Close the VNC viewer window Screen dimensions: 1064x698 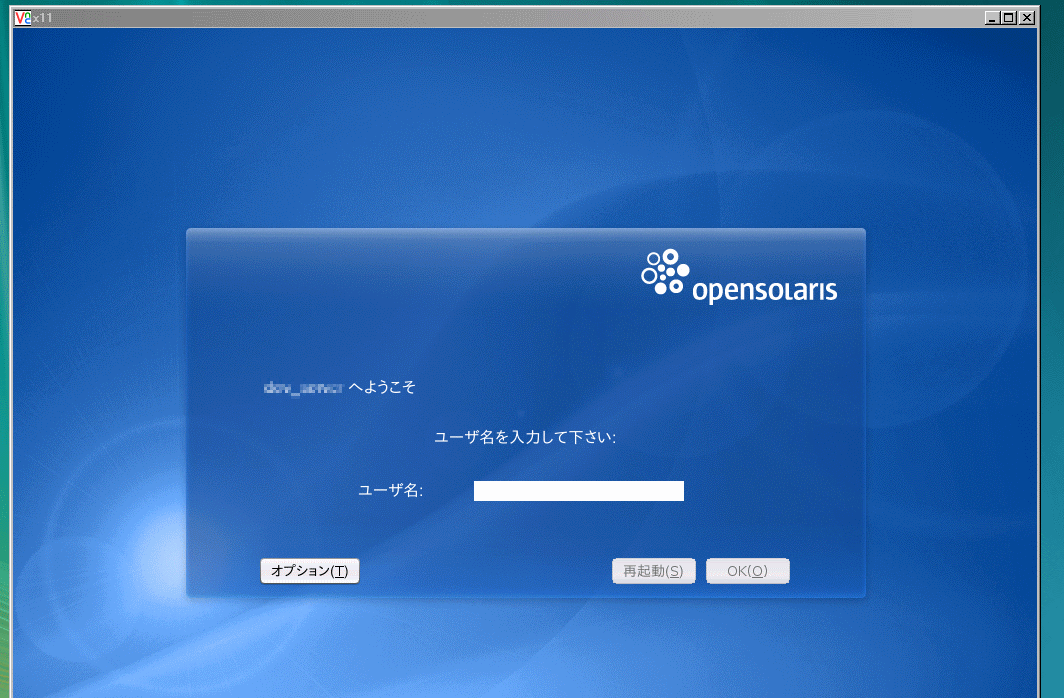pos(1026,18)
